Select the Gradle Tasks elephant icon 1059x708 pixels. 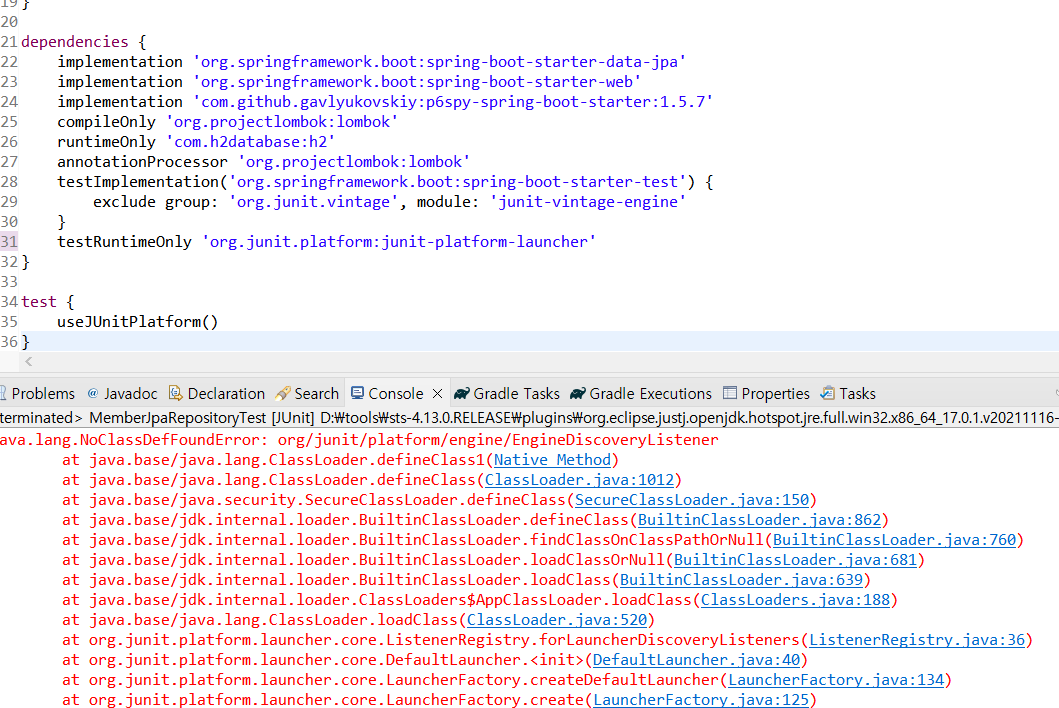[x=459, y=393]
